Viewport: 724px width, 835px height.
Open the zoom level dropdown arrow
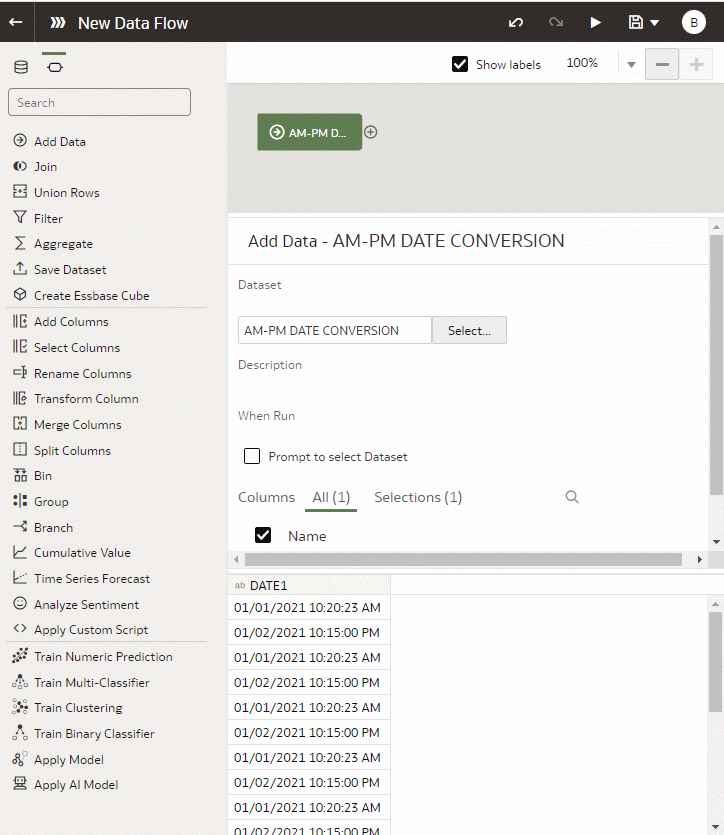click(631, 64)
